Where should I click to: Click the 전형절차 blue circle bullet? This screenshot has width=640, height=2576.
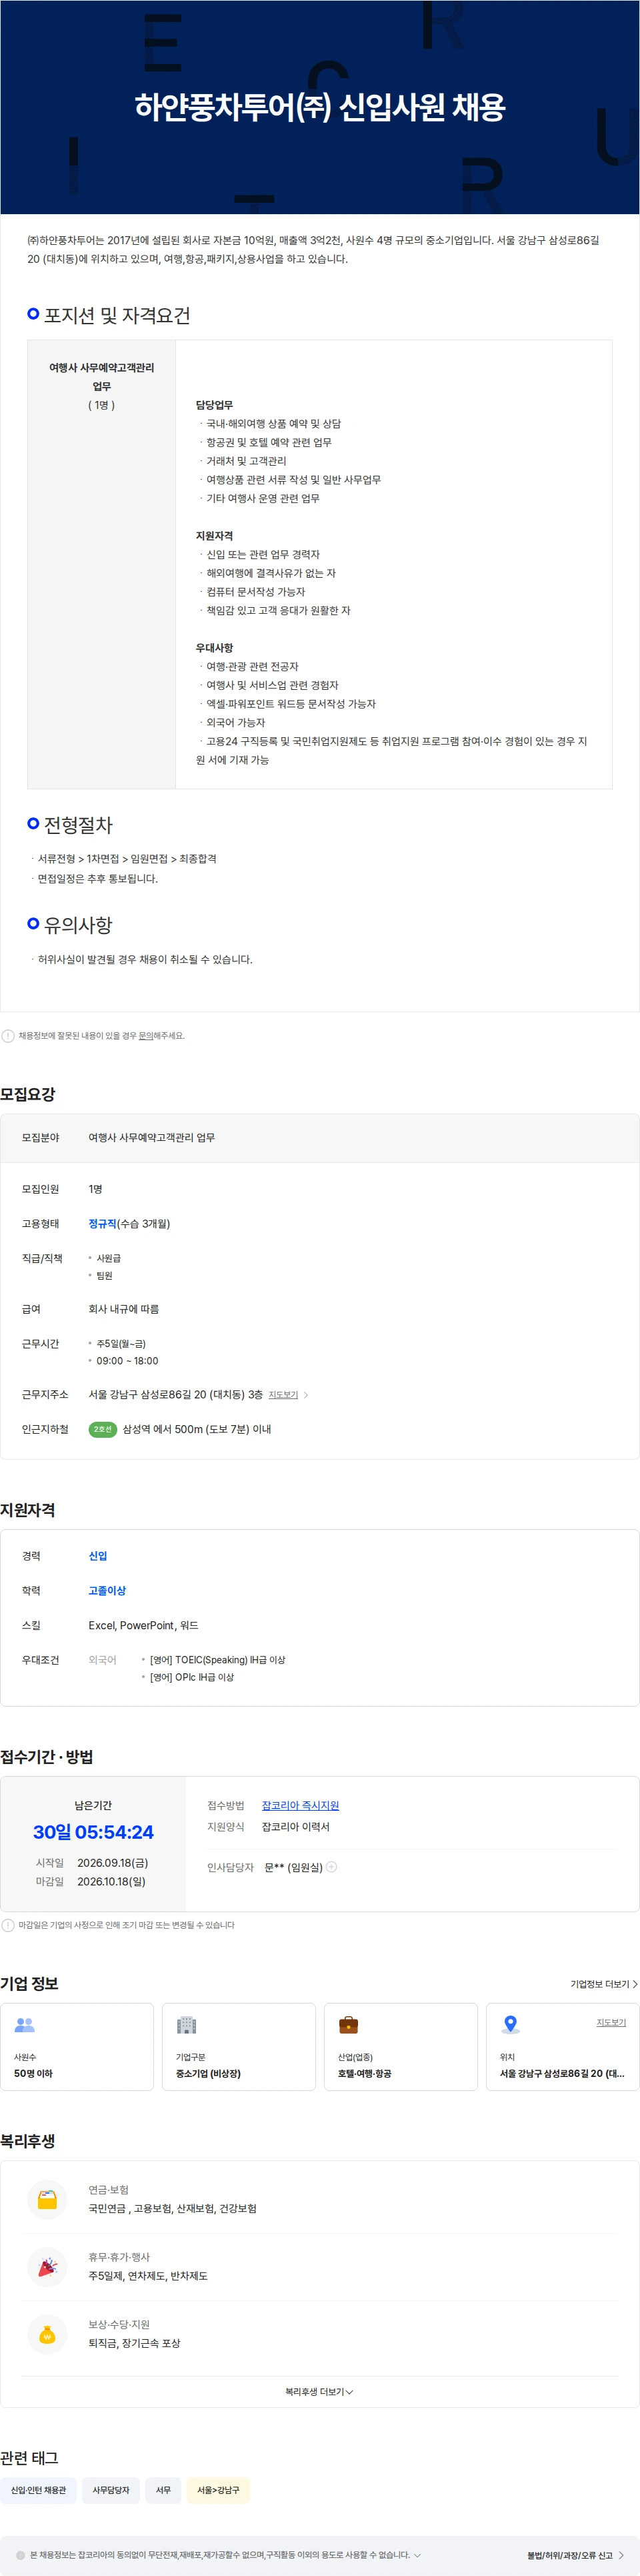[33, 823]
